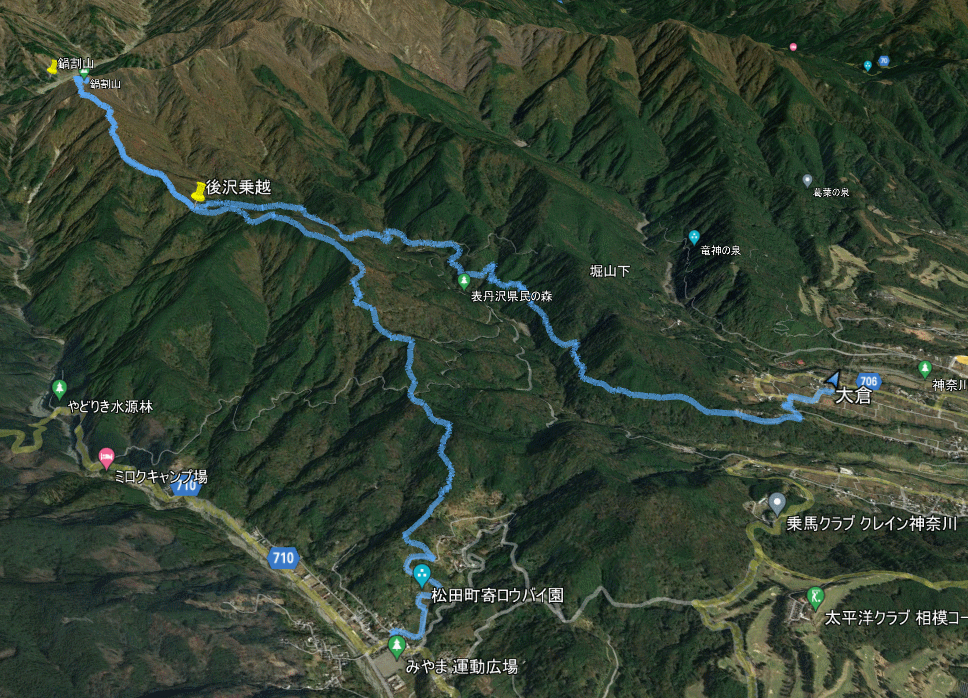Click the 神奈川 green park marker
Viewport: 968px width, 698px height.
click(x=924, y=369)
